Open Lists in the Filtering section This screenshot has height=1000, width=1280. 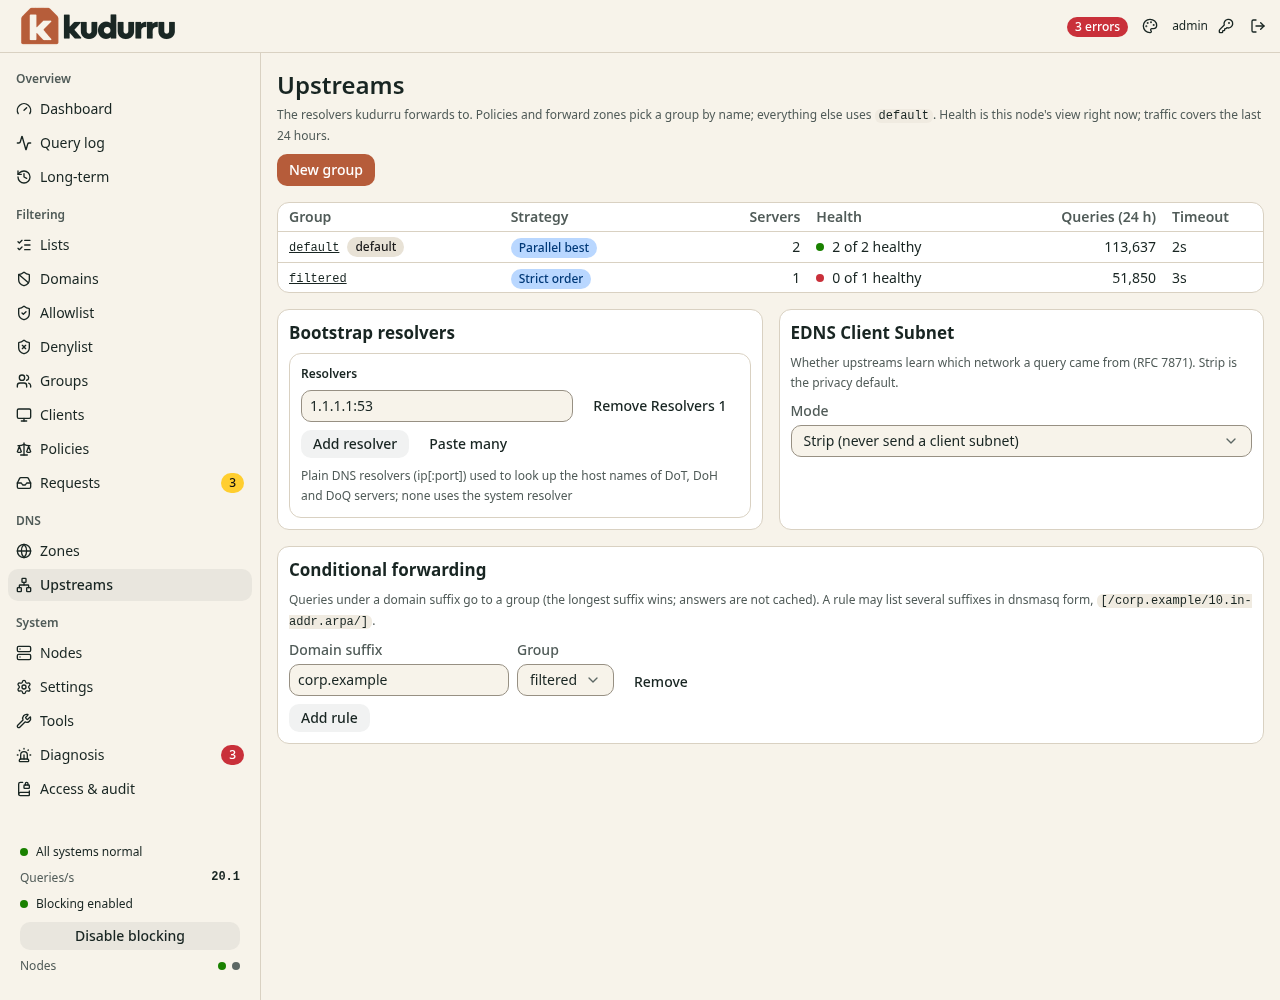[x=130, y=245]
